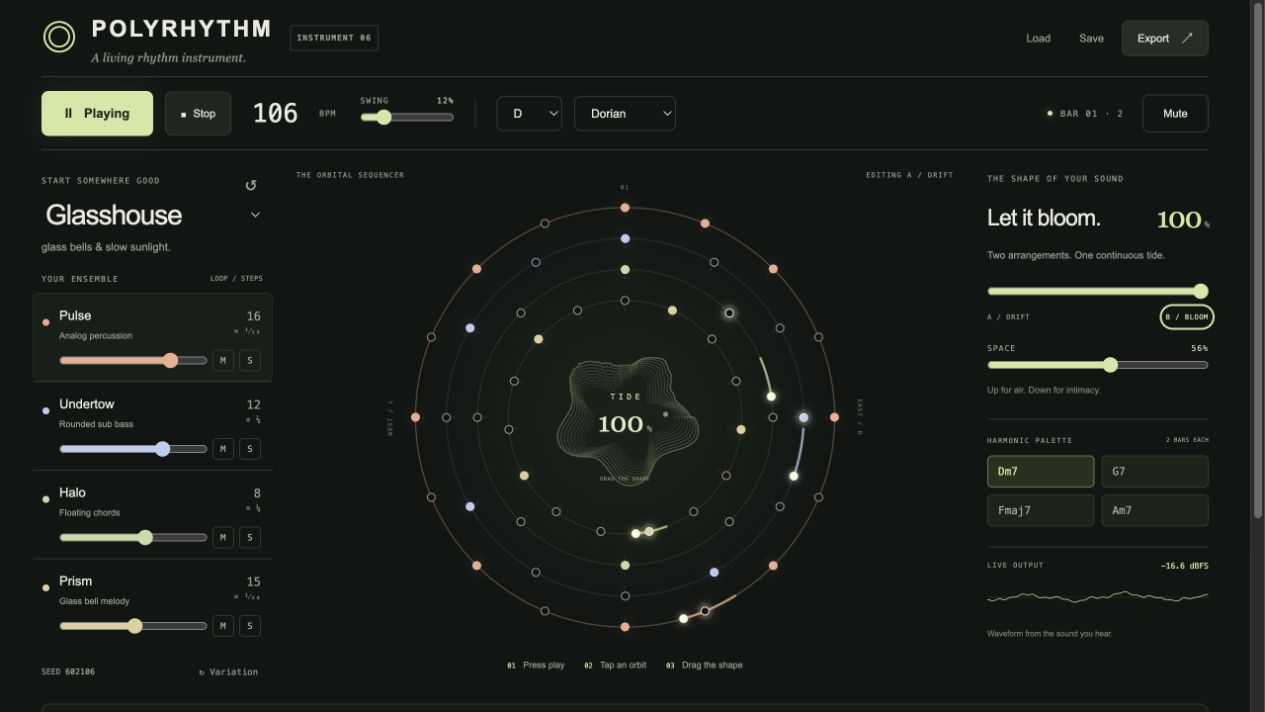Click the Pulse volume slider knob
Image resolution: width=1265 pixels, height=712 pixels.
tap(170, 360)
